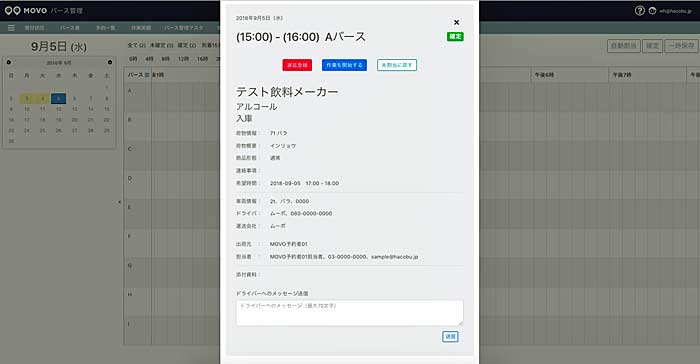Open the バース表 menu tab

(70, 28)
